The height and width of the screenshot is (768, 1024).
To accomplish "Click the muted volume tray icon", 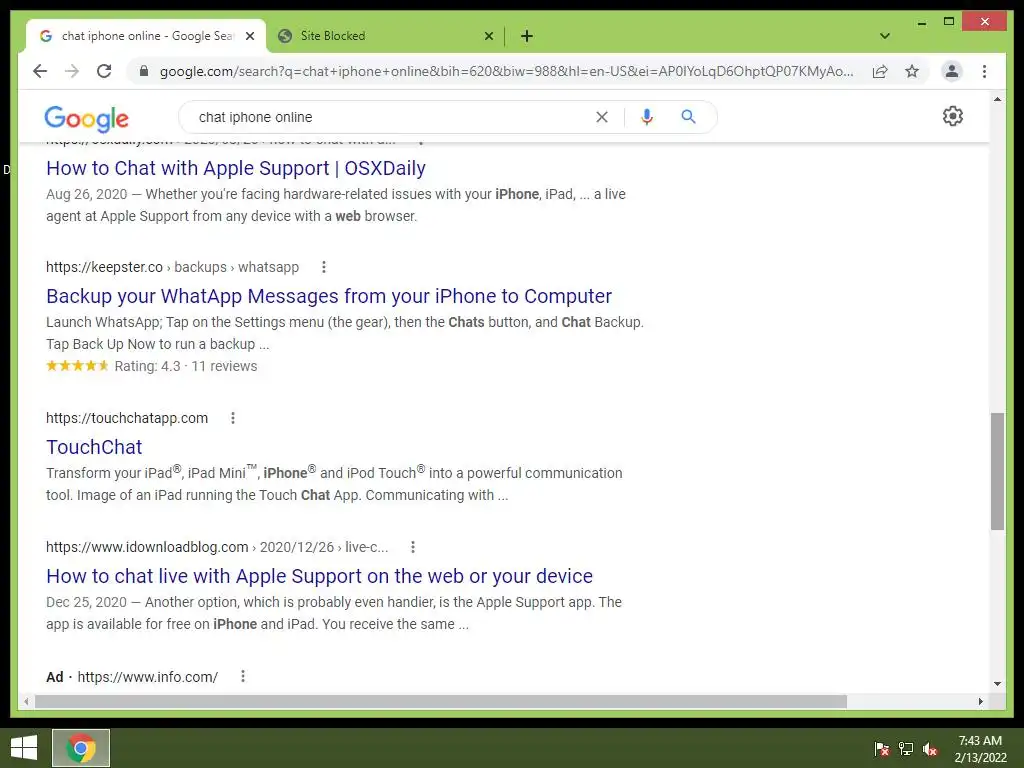I will coord(930,748).
